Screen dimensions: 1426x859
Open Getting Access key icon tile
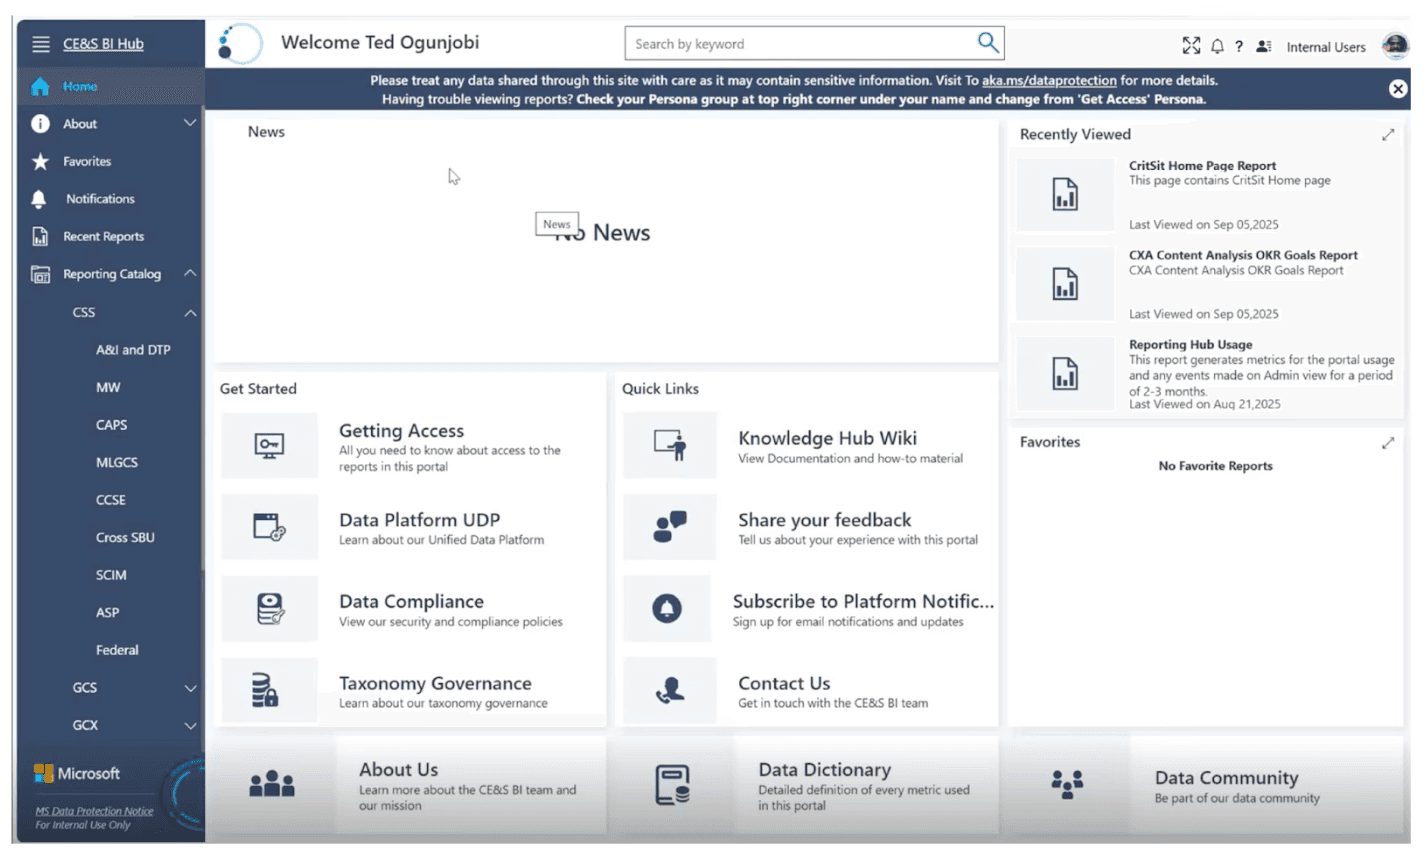click(269, 445)
